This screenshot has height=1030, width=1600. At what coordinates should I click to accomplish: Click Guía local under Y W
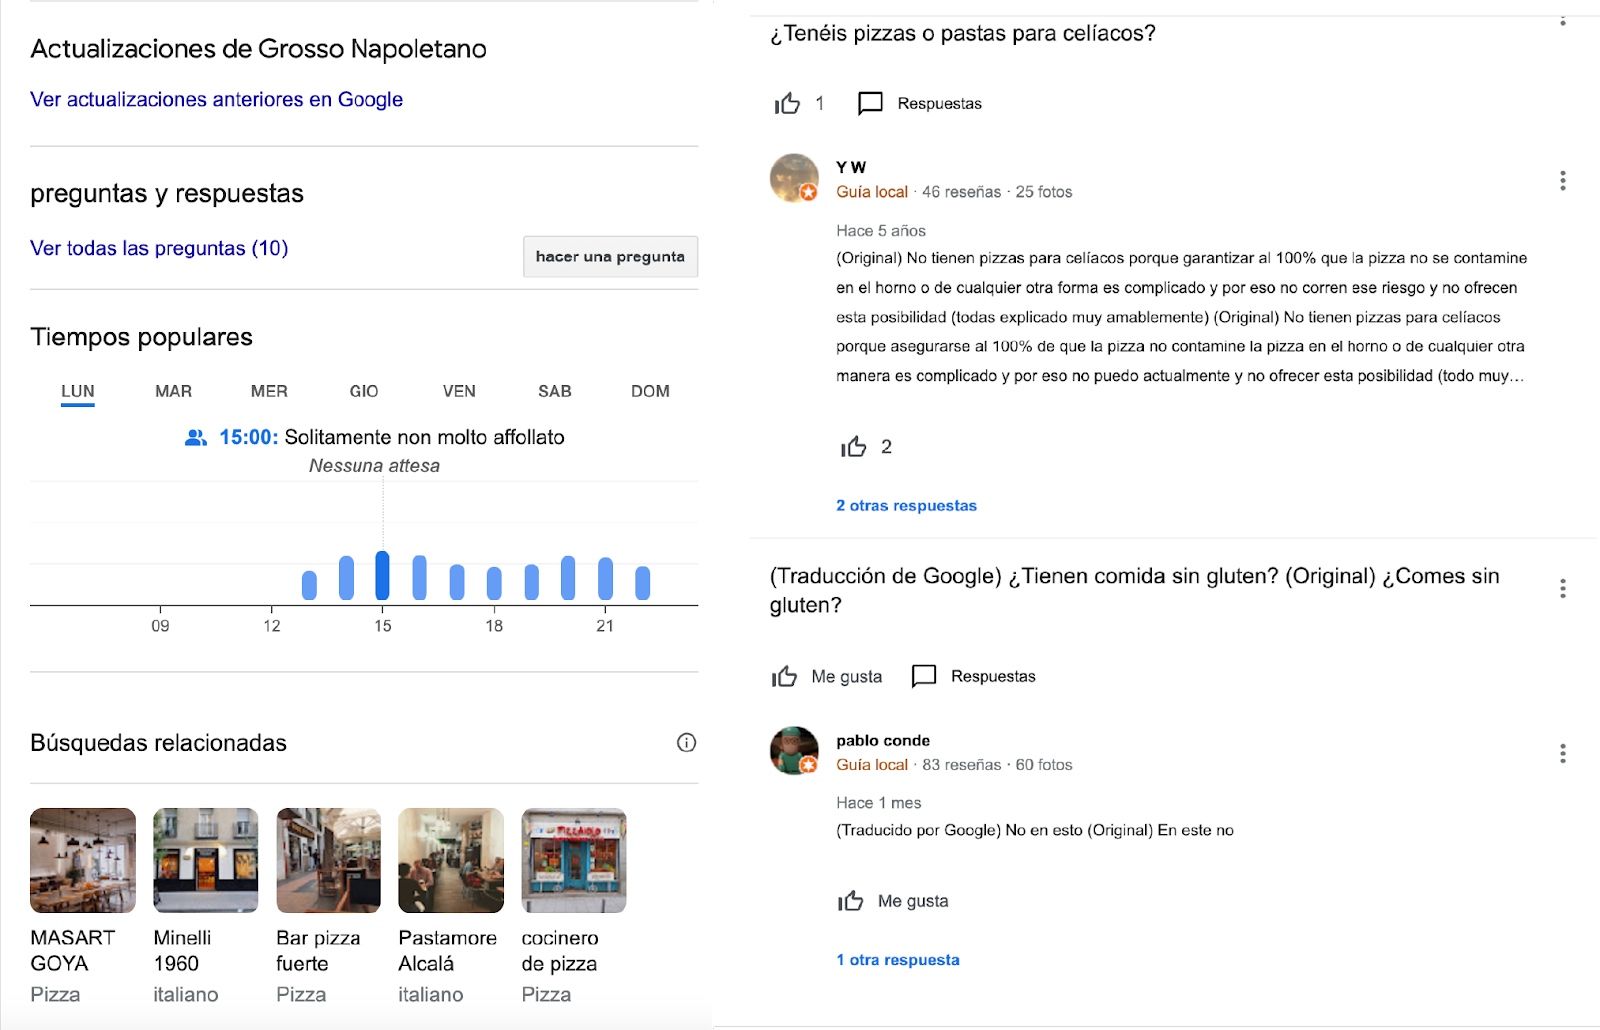(872, 192)
